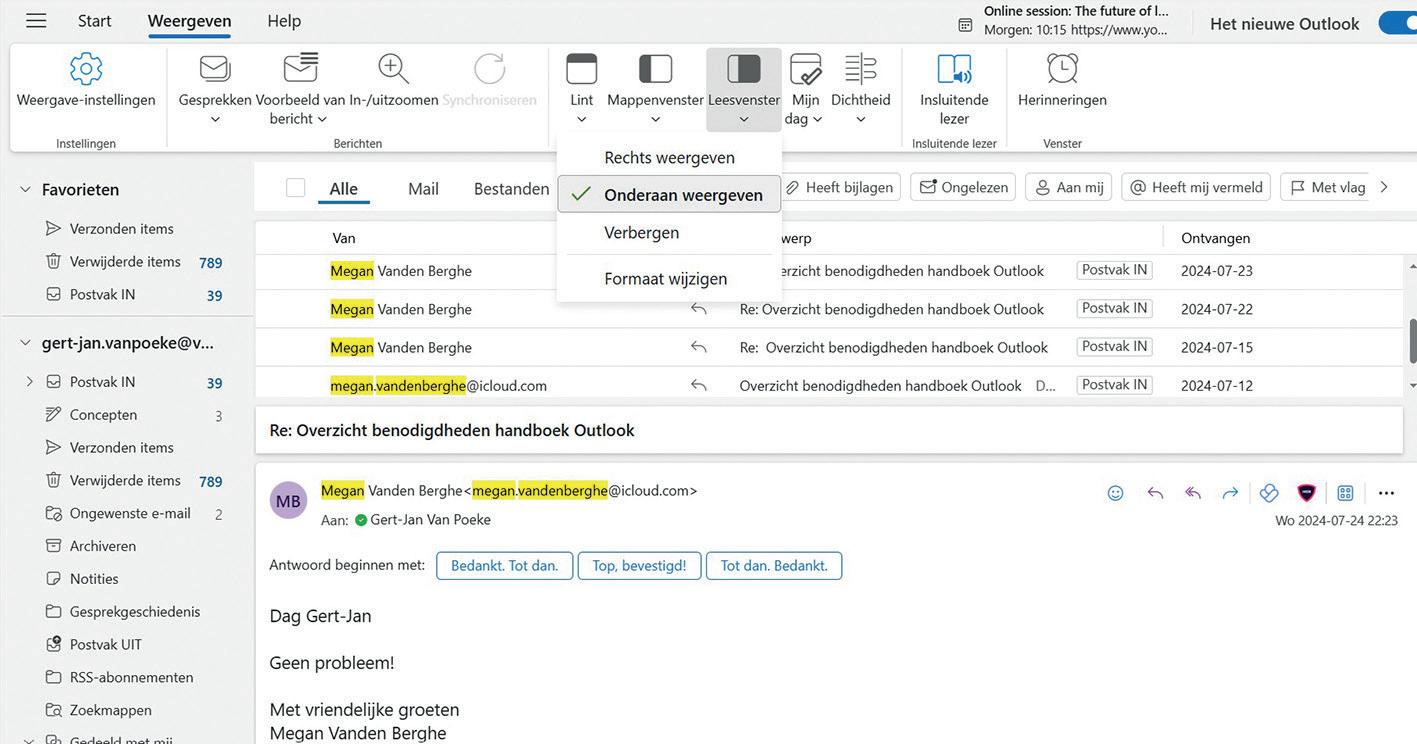Apply the Heeft mij vermeld filter

1196,187
